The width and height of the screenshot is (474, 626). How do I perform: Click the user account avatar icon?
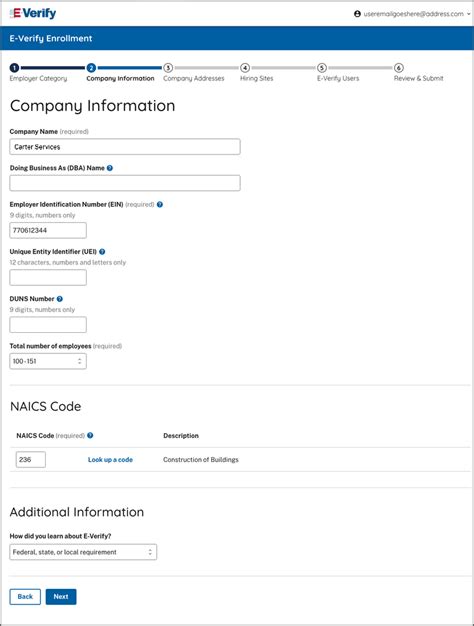[x=357, y=14]
